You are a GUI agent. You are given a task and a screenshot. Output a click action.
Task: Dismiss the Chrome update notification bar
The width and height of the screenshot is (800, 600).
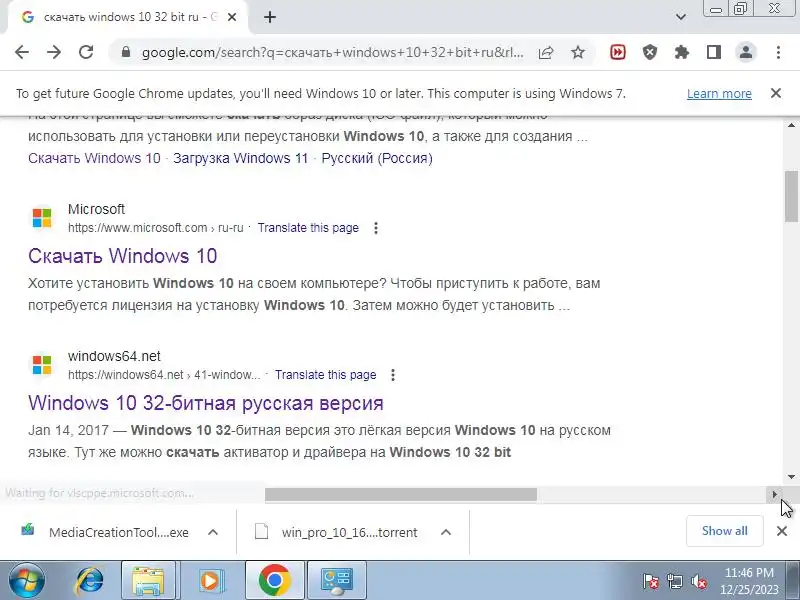(x=776, y=93)
